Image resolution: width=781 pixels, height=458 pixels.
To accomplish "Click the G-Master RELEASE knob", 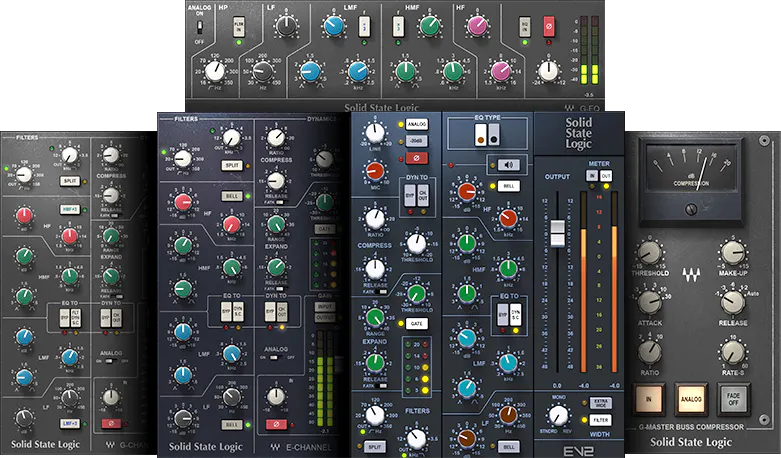I will [x=733, y=303].
